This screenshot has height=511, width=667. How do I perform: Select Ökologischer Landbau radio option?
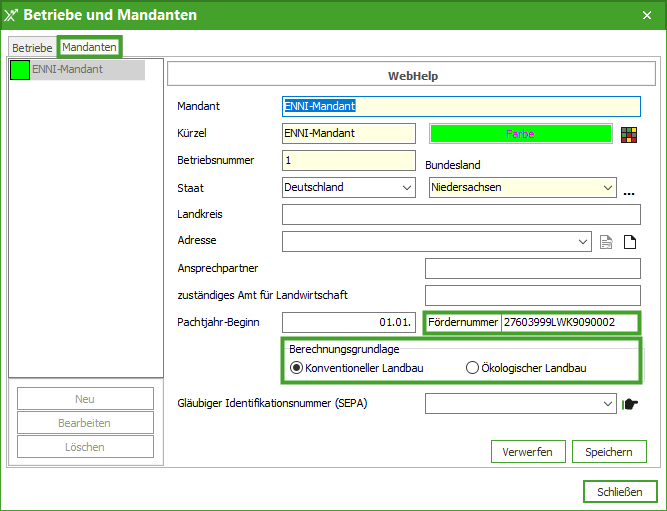[472, 368]
